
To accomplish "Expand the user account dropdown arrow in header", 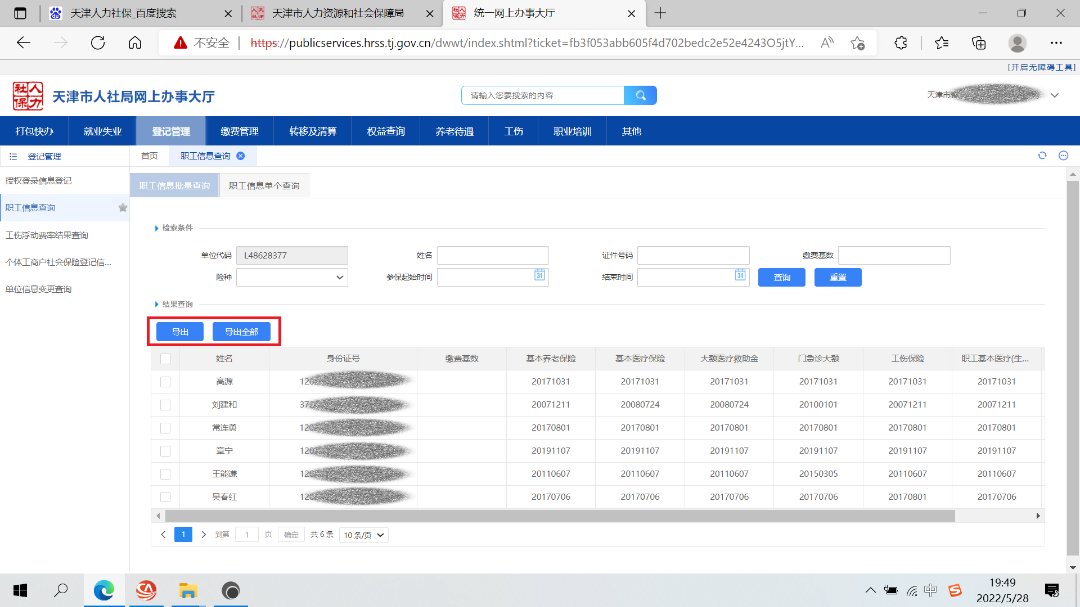I will pos(1055,95).
